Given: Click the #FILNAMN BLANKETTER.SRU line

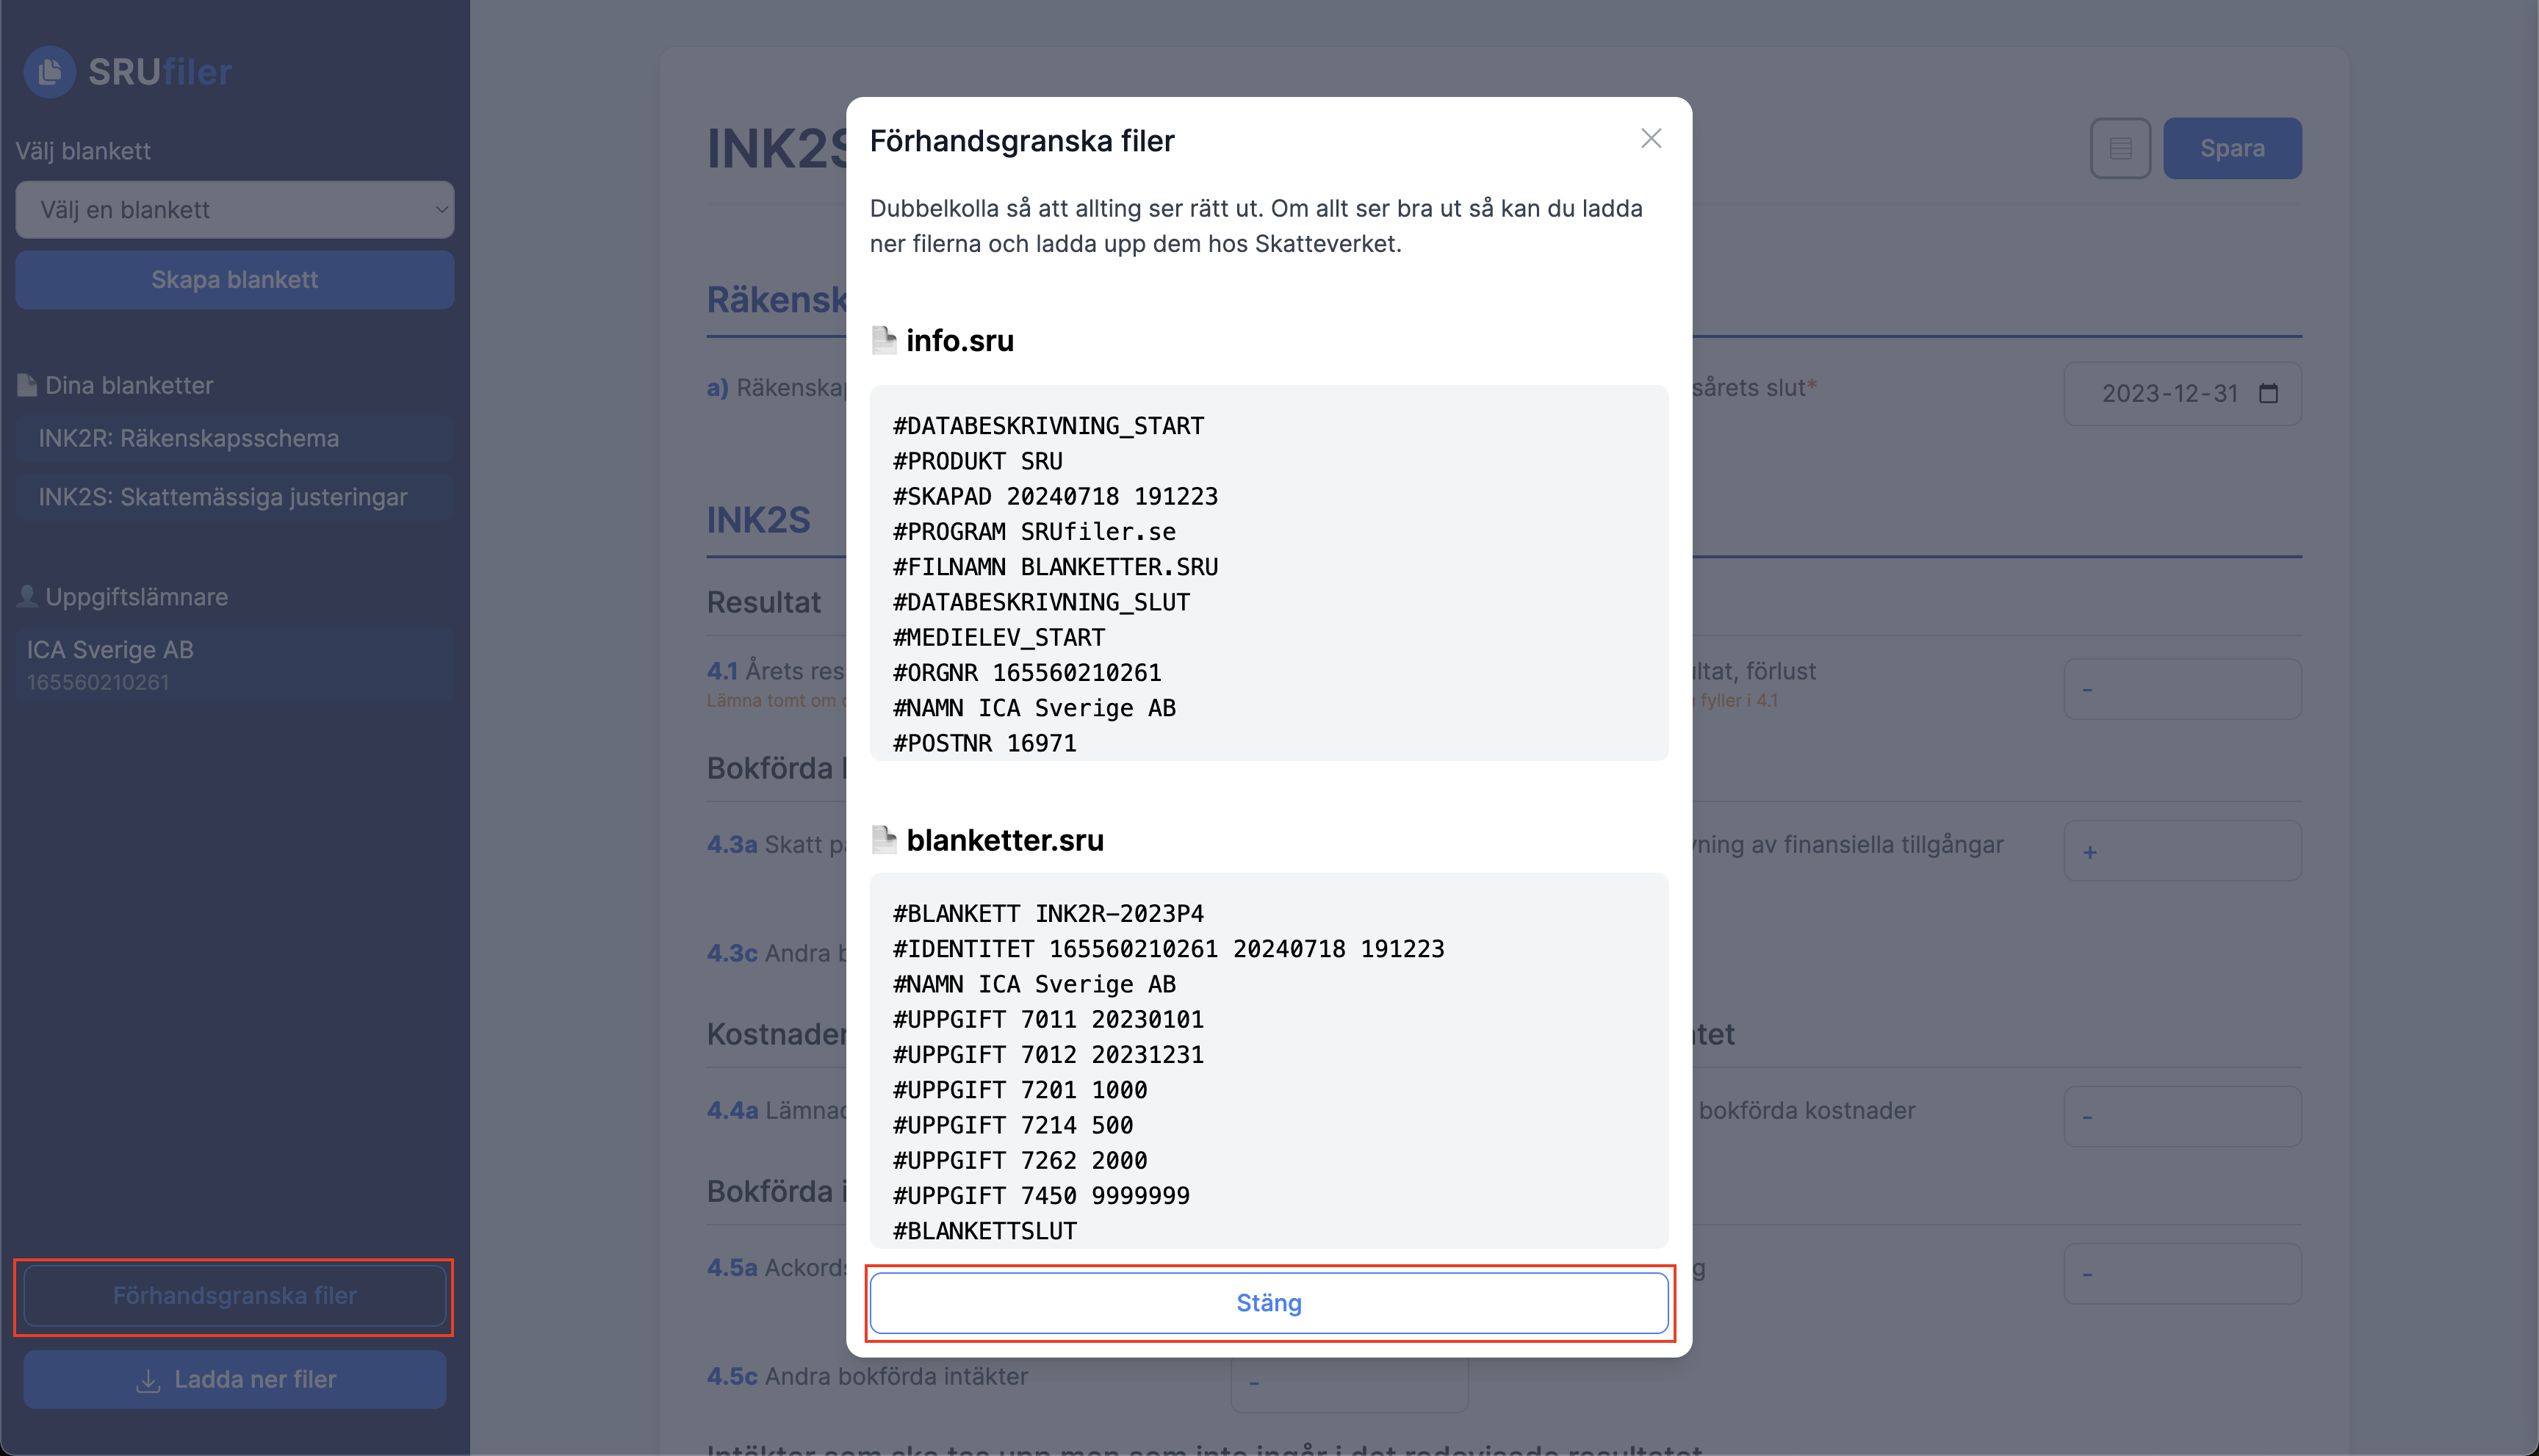Looking at the screenshot, I should [1055, 567].
